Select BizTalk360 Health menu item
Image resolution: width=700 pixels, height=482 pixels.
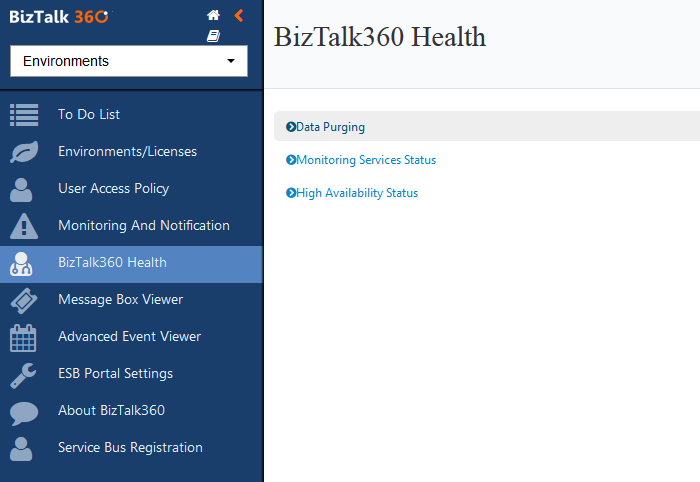[x=112, y=263]
